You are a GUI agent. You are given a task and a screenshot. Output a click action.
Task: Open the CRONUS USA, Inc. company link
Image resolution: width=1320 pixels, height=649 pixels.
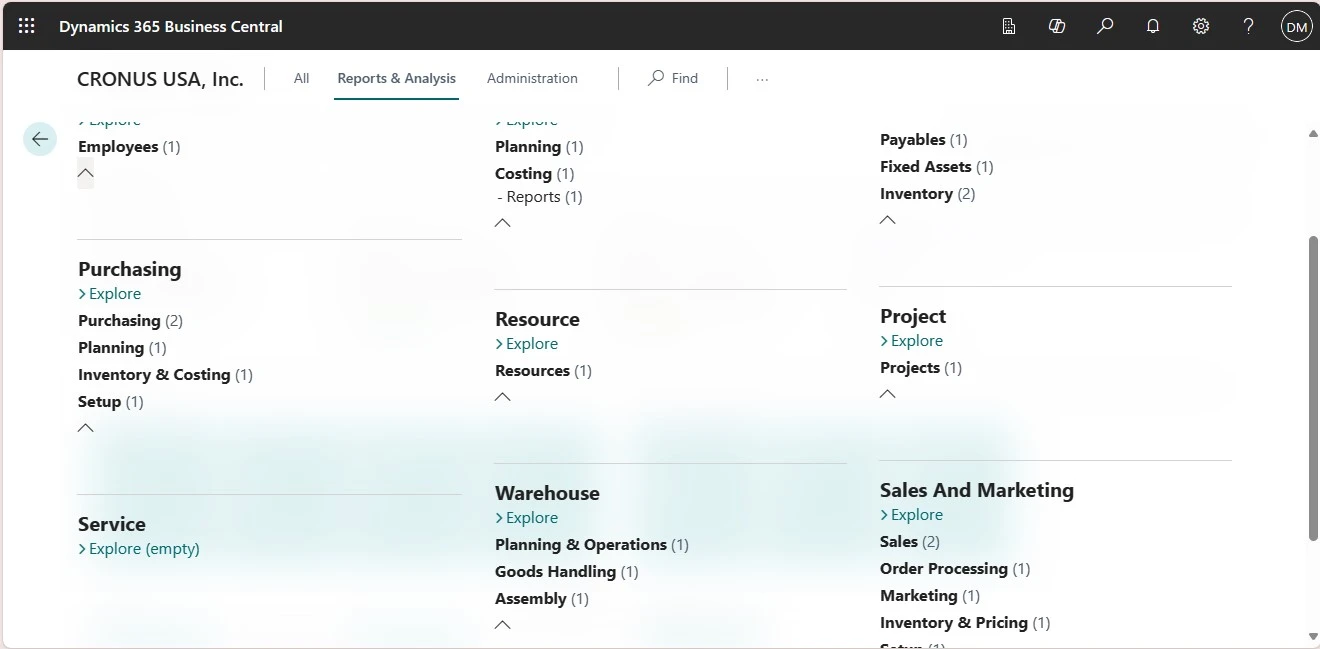(x=160, y=79)
